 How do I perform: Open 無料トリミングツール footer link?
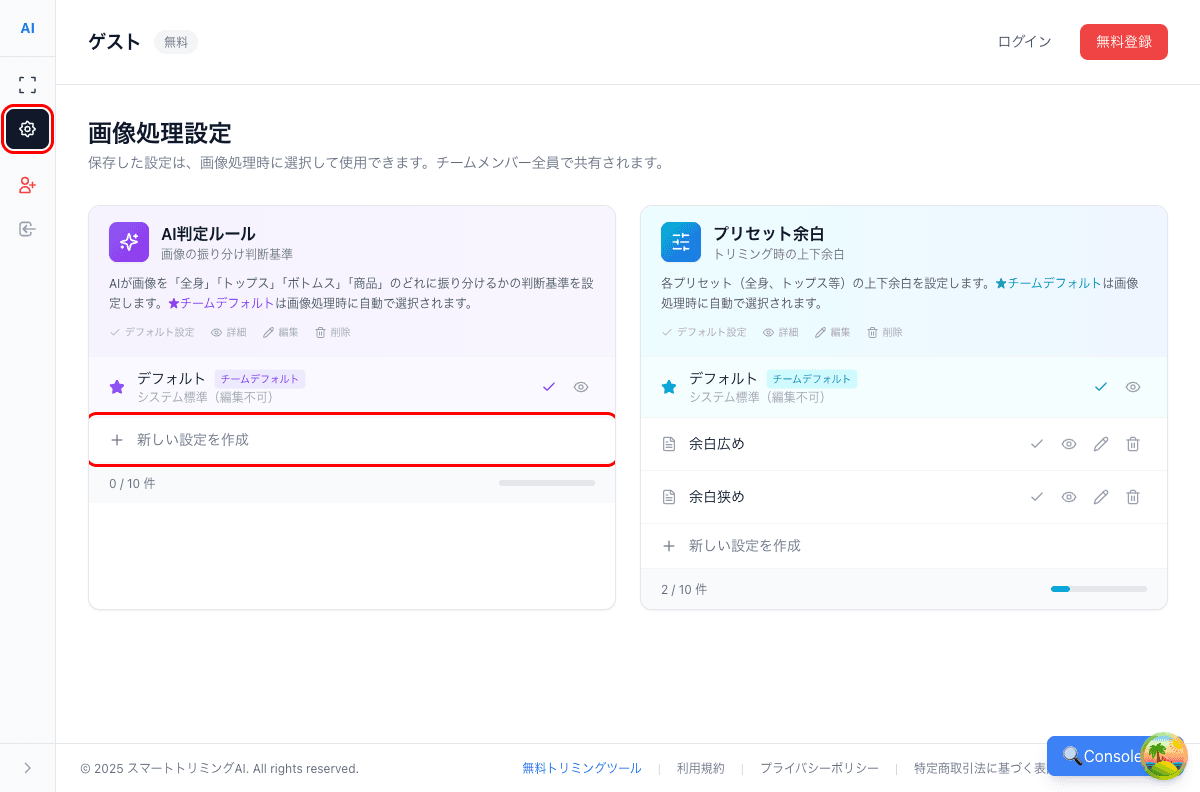click(582, 768)
